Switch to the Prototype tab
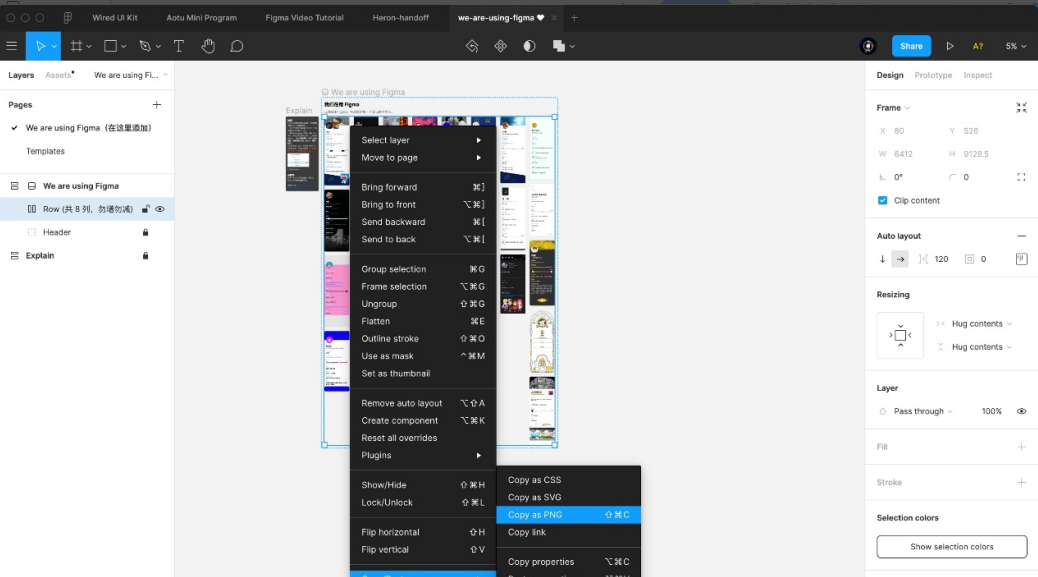The image size is (1038, 577). (933, 75)
